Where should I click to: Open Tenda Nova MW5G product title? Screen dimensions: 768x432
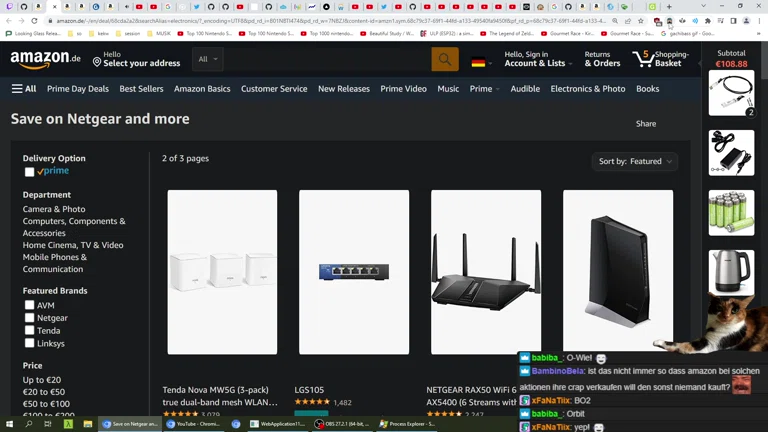click(x=220, y=396)
